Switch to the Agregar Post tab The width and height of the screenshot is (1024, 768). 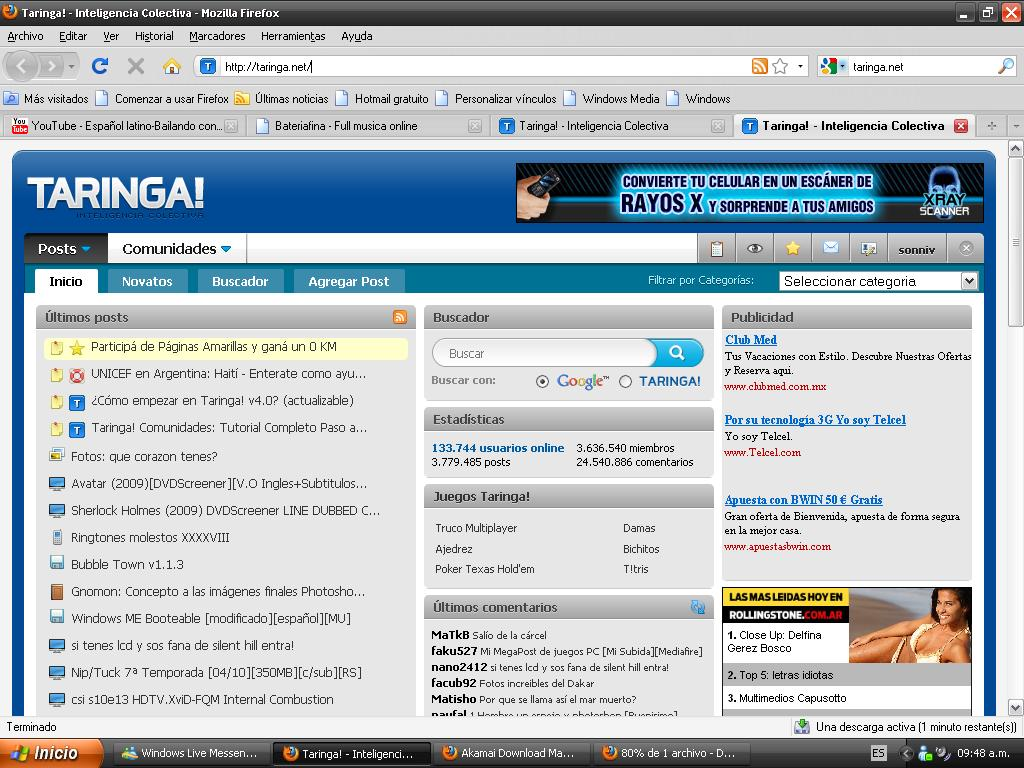point(349,281)
